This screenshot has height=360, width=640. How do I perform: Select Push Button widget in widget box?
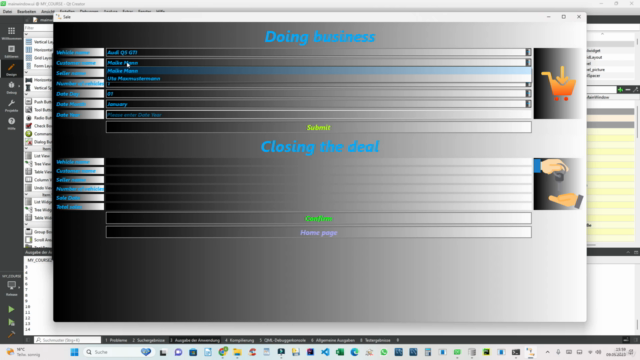39,102
